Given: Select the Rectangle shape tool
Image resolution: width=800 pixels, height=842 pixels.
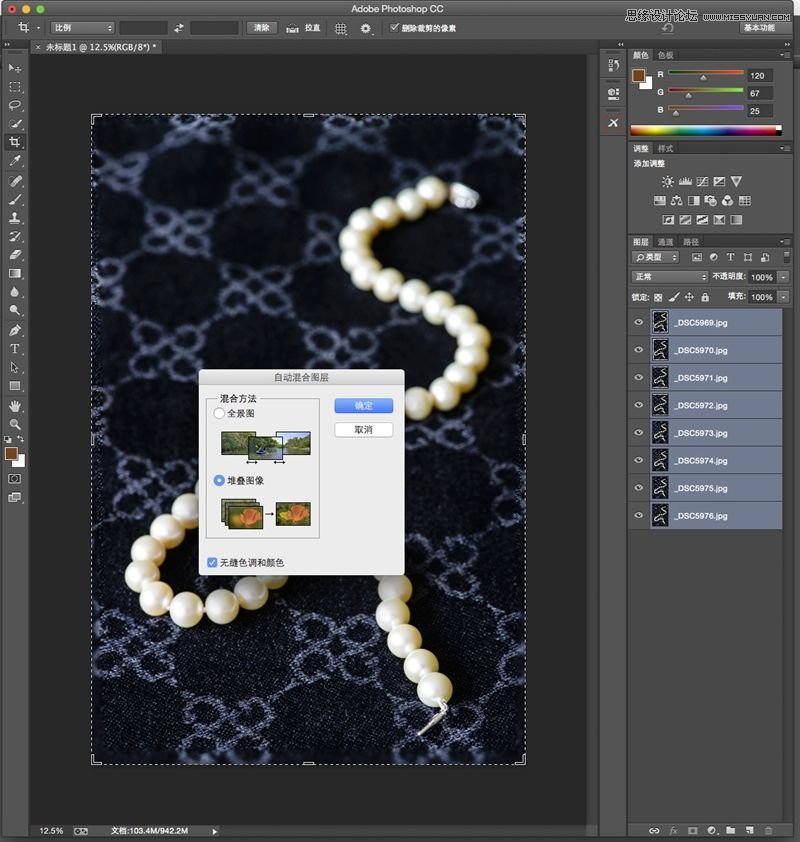Looking at the screenshot, I should (14, 386).
